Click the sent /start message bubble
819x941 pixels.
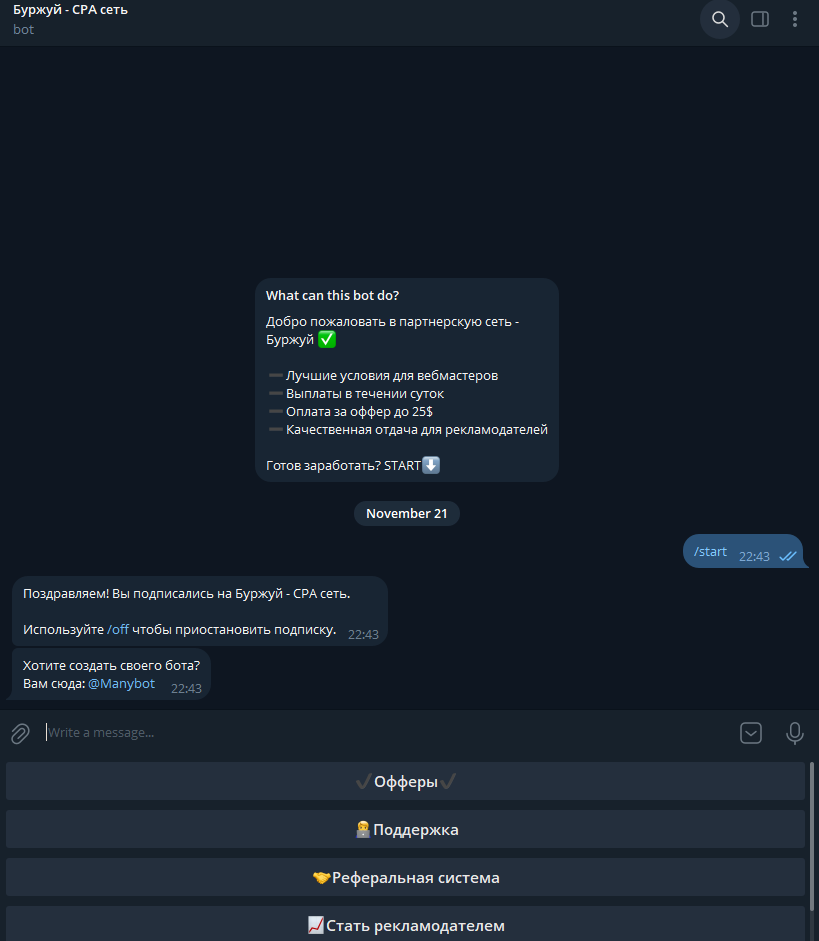(x=743, y=551)
